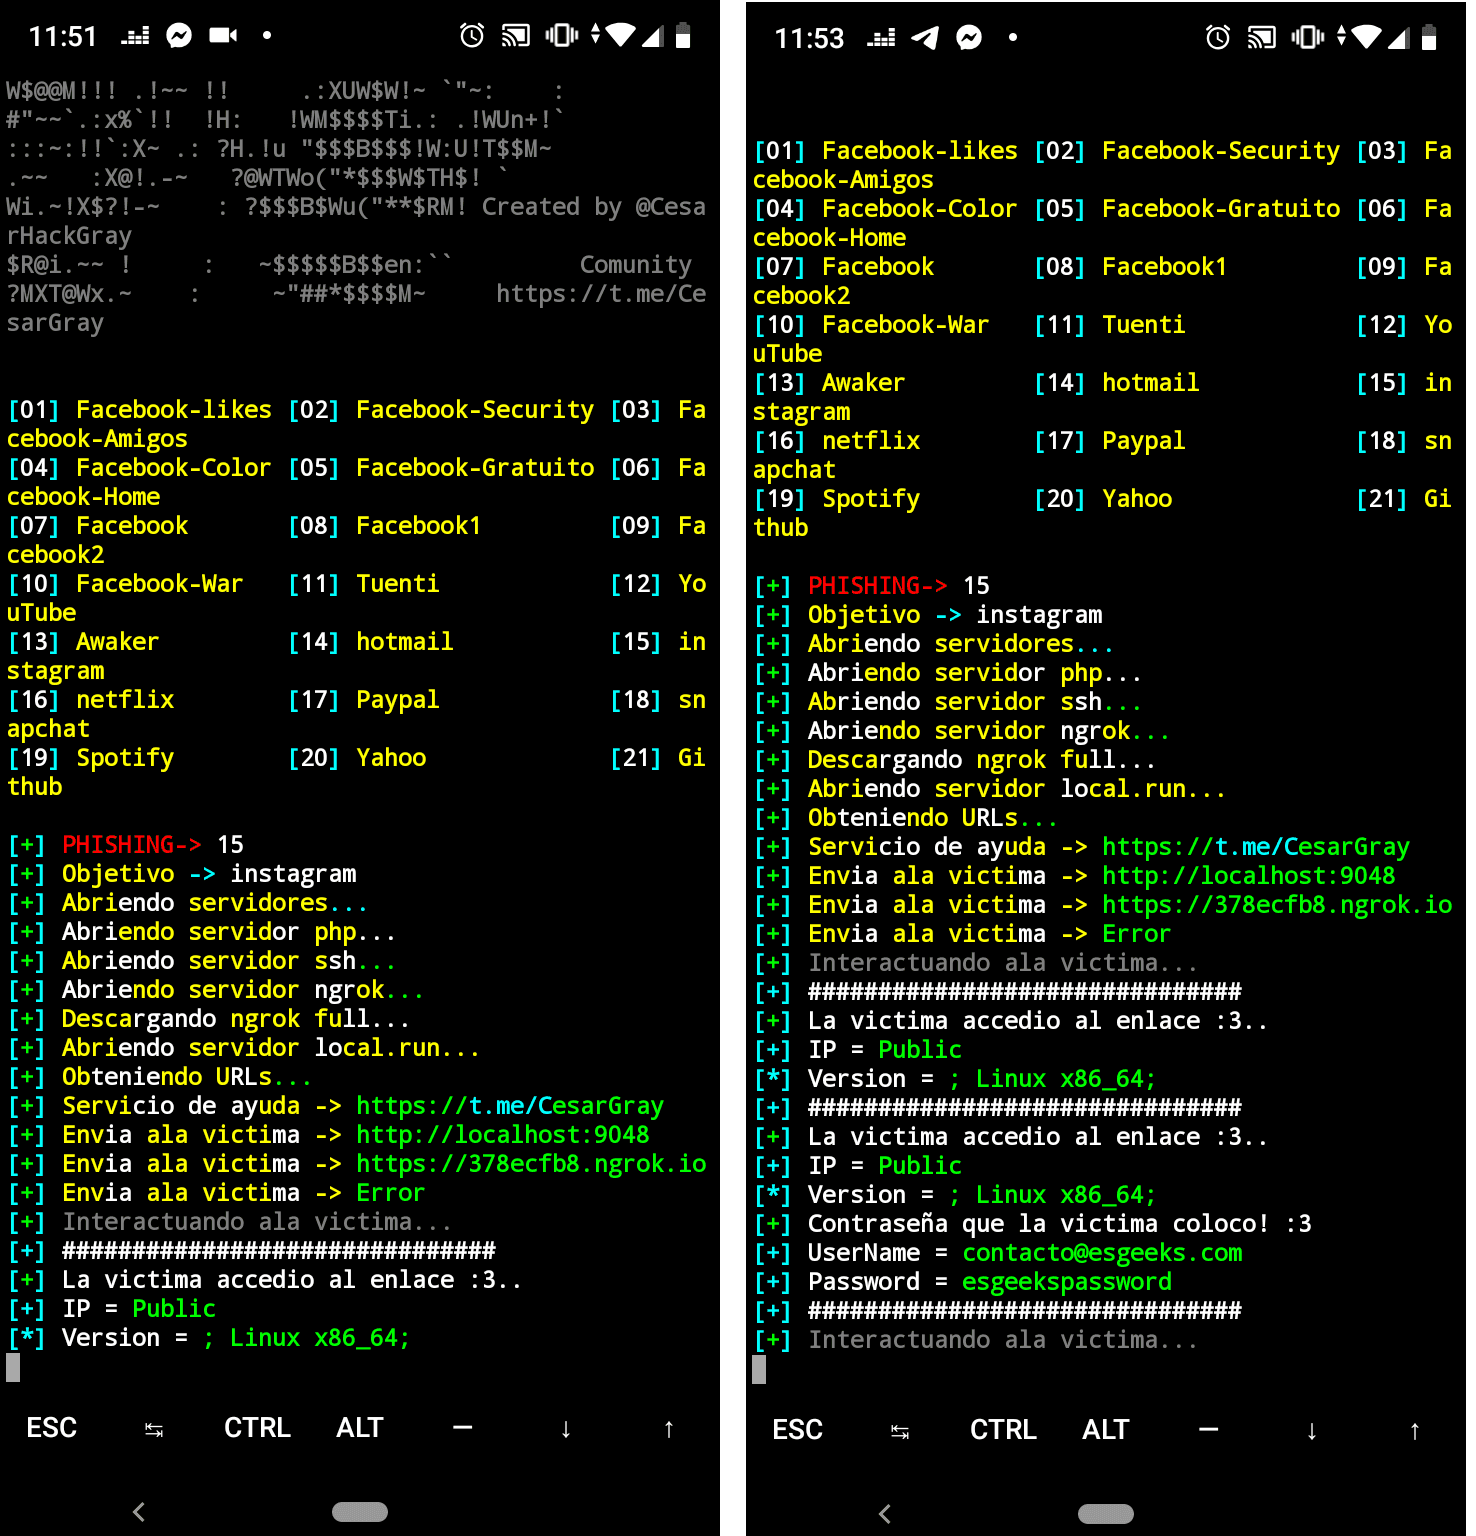Tap "Contraseña que la victima coloco" line
The image size is (1476, 1536).
(x=1059, y=1224)
